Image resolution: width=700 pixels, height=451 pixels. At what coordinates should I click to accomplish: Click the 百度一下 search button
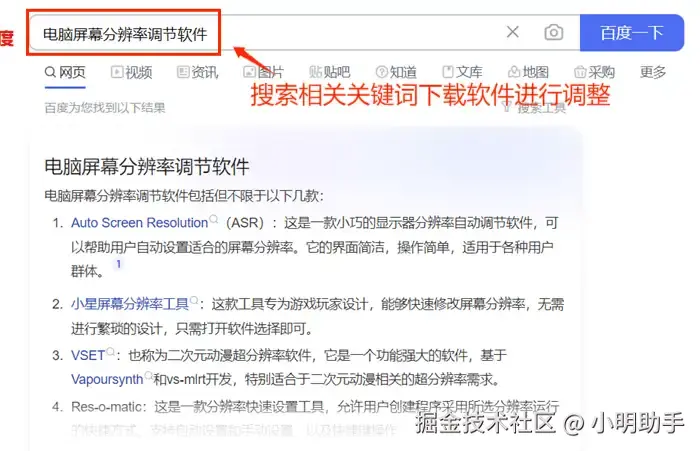point(632,33)
